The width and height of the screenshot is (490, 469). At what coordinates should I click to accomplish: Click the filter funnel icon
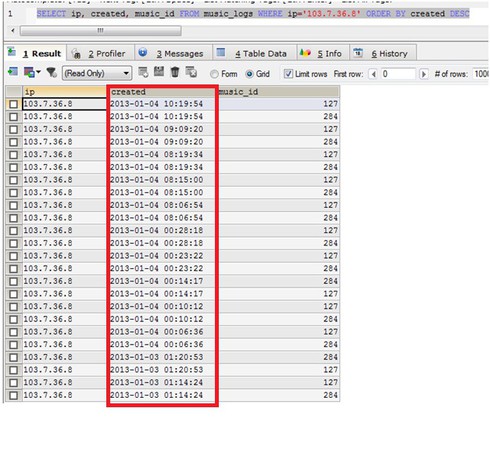(51, 72)
